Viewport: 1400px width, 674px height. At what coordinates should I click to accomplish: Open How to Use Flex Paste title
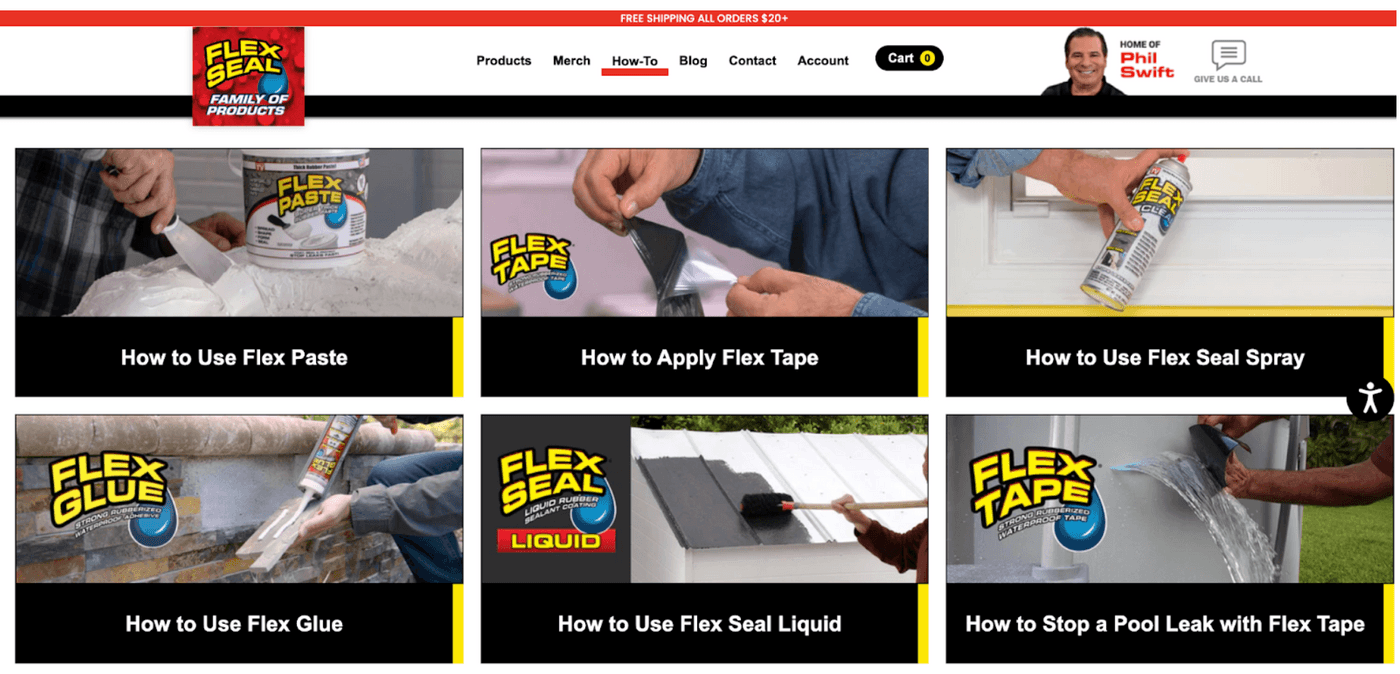coord(234,357)
